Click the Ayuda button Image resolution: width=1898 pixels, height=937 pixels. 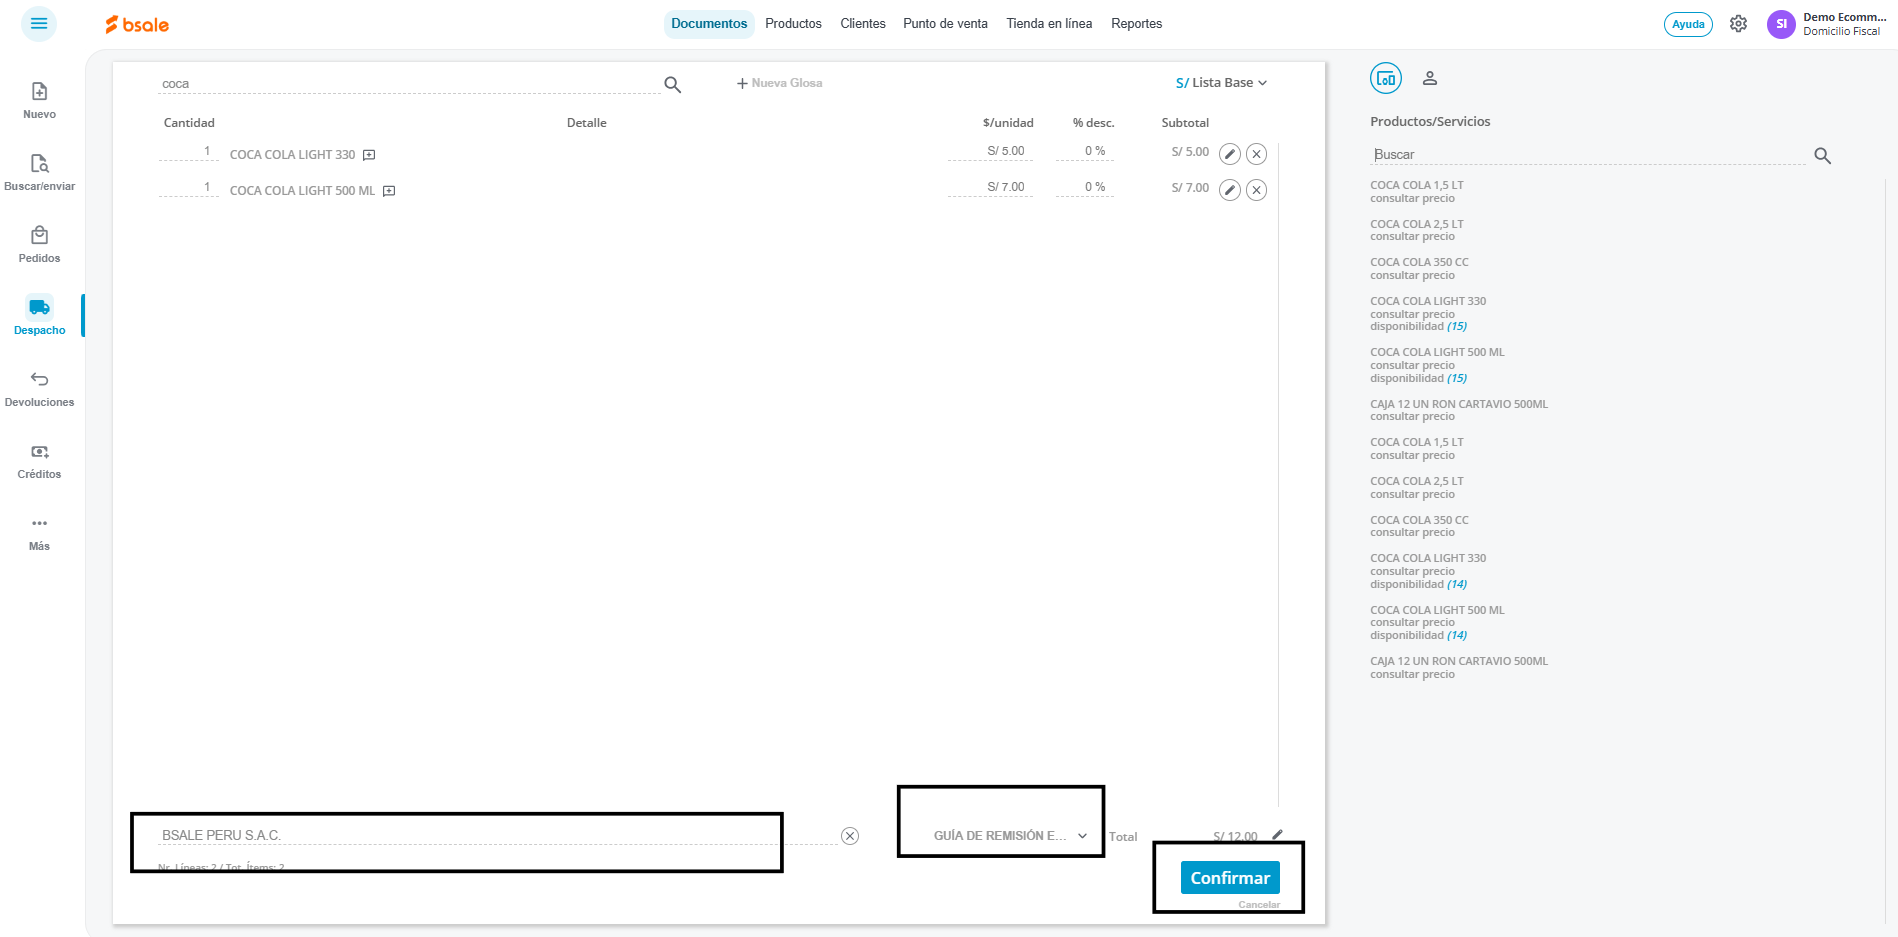click(x=1688, y=24)
